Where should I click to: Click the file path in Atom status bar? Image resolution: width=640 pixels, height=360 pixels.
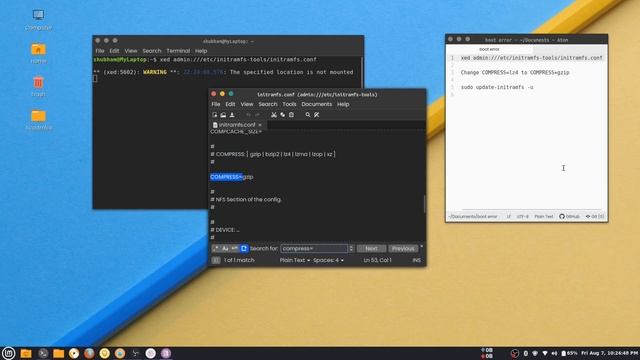473,216
